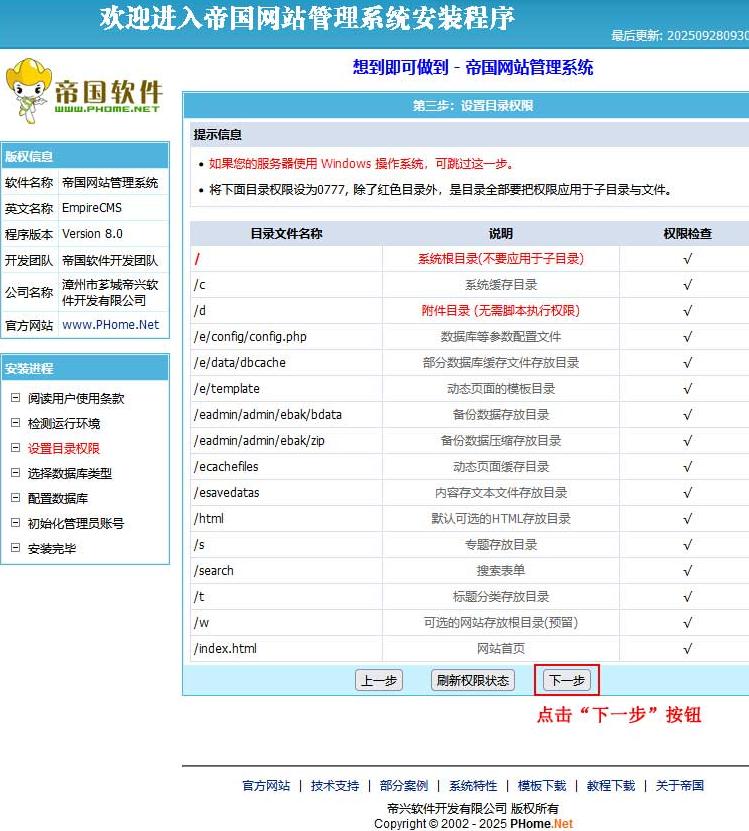Click the box icon beside 初始化管理员账号

(x=15, y=523)
